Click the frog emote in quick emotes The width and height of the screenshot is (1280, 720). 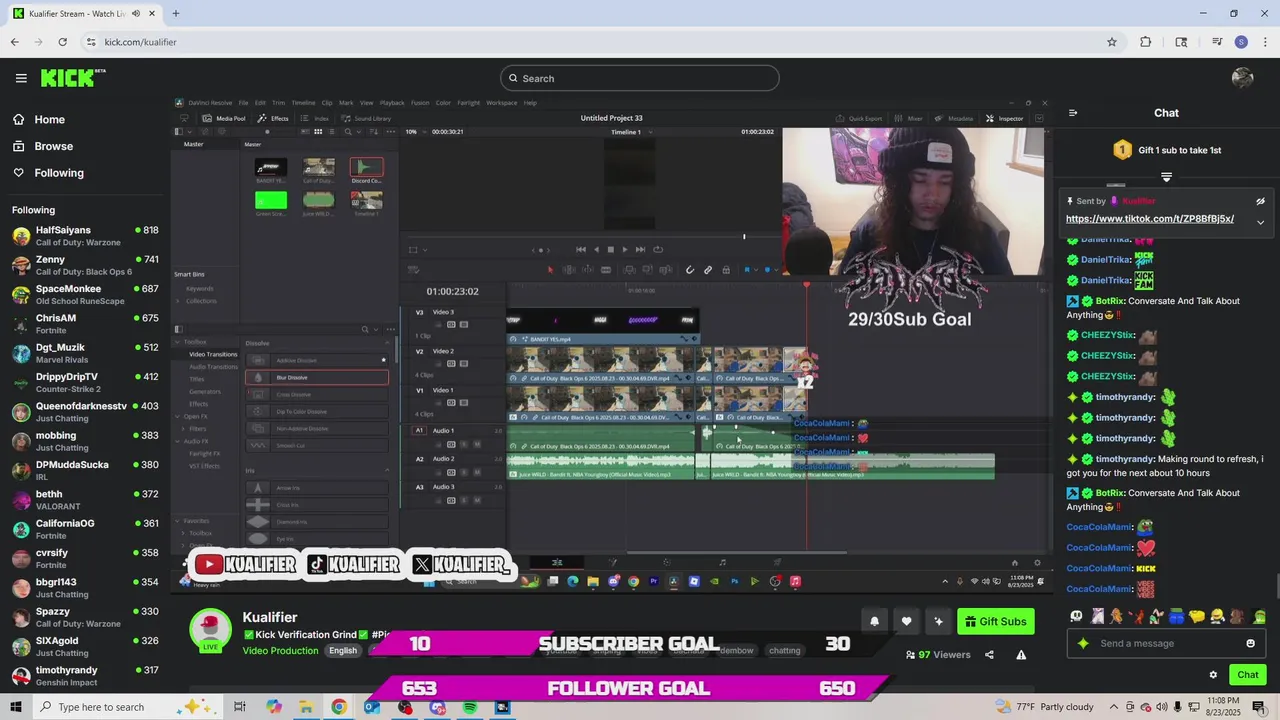[1259, 617]
